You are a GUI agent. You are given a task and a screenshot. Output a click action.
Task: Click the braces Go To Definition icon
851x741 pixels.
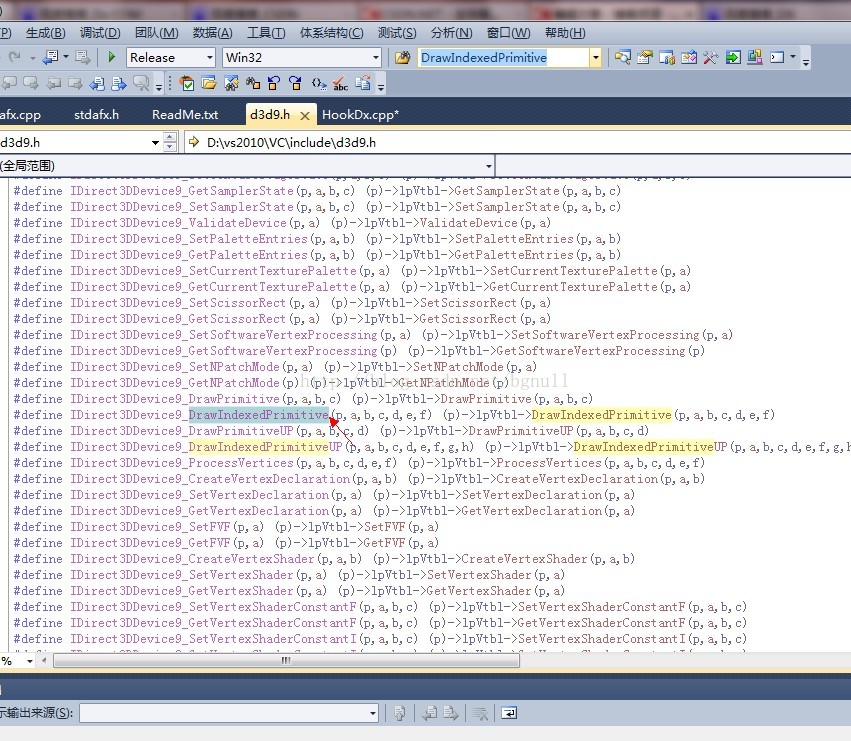[319, 83]
